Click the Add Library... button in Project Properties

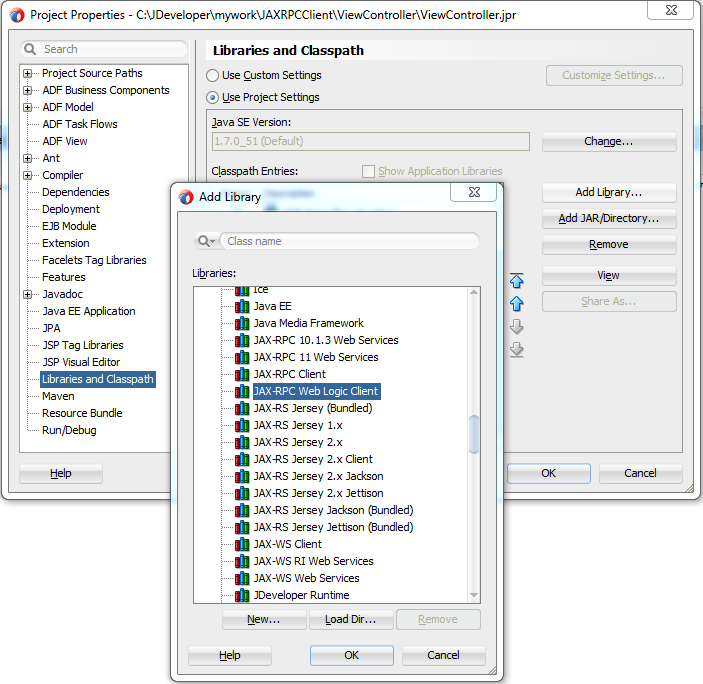click(609, 192)
